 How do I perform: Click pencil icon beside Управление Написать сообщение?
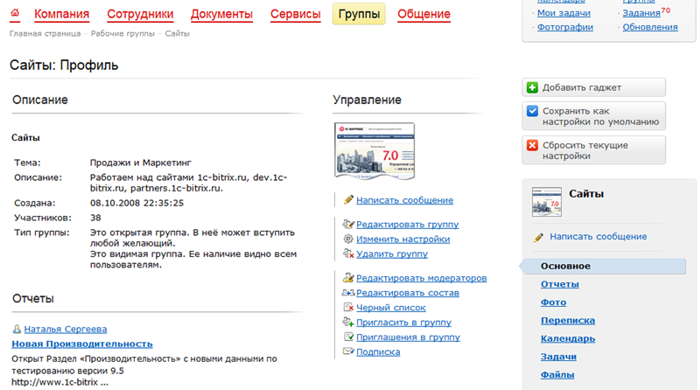349,200
